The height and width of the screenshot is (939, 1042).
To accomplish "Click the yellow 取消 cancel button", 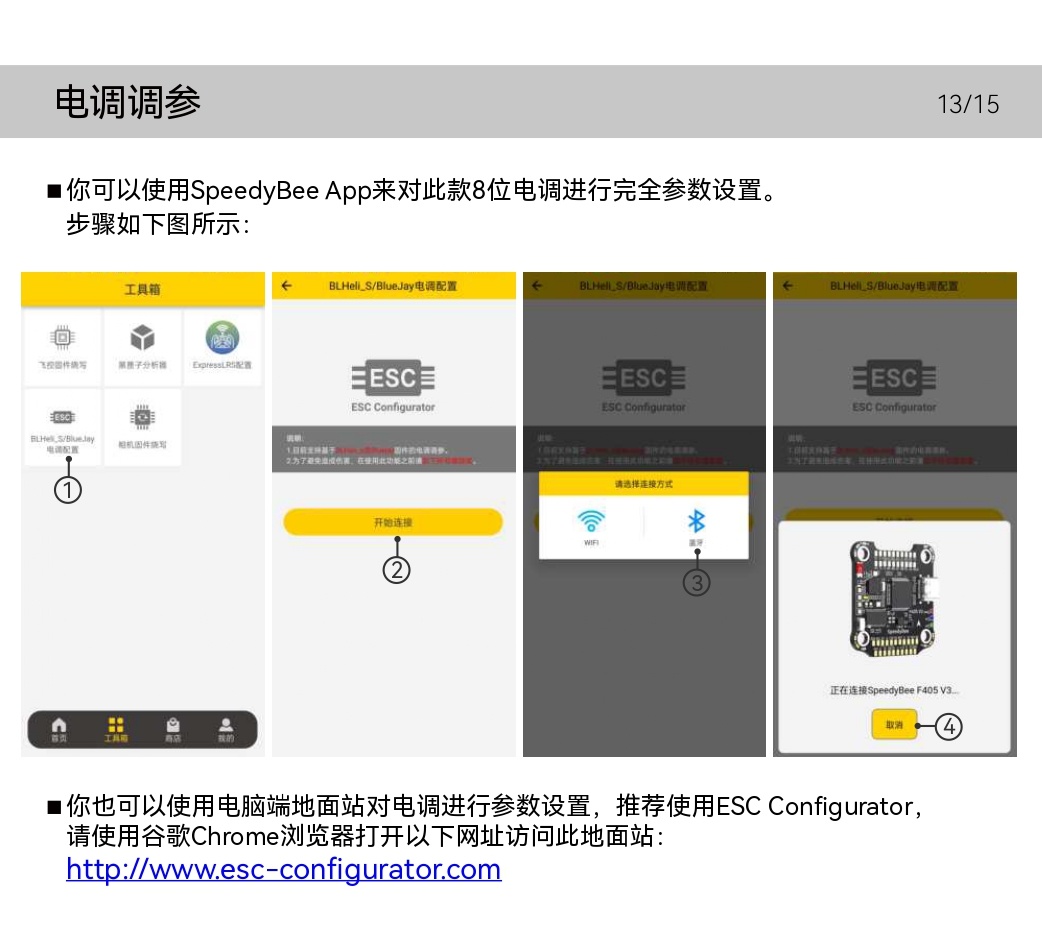I will pos(894,724).
